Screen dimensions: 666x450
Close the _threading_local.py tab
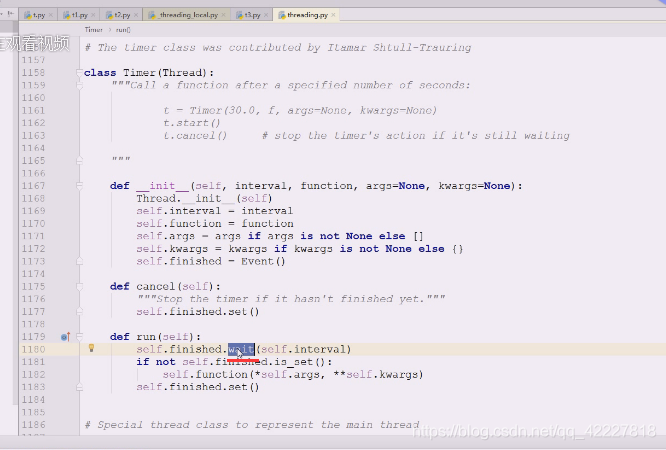pos(223,15)
